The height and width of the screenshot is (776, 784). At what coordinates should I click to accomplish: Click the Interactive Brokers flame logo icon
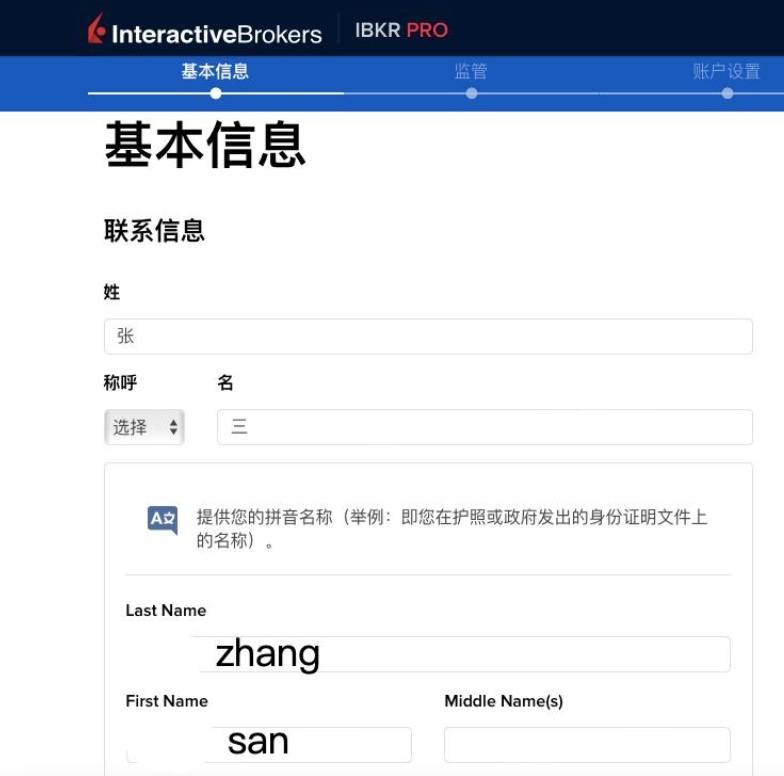[96, 28]
